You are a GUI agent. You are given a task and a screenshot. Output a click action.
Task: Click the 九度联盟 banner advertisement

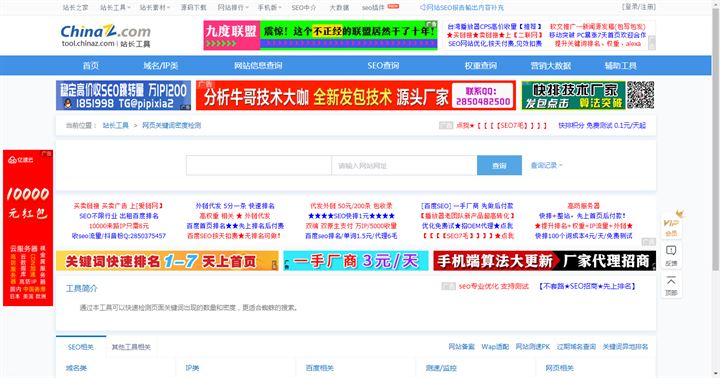coord(320,35)
